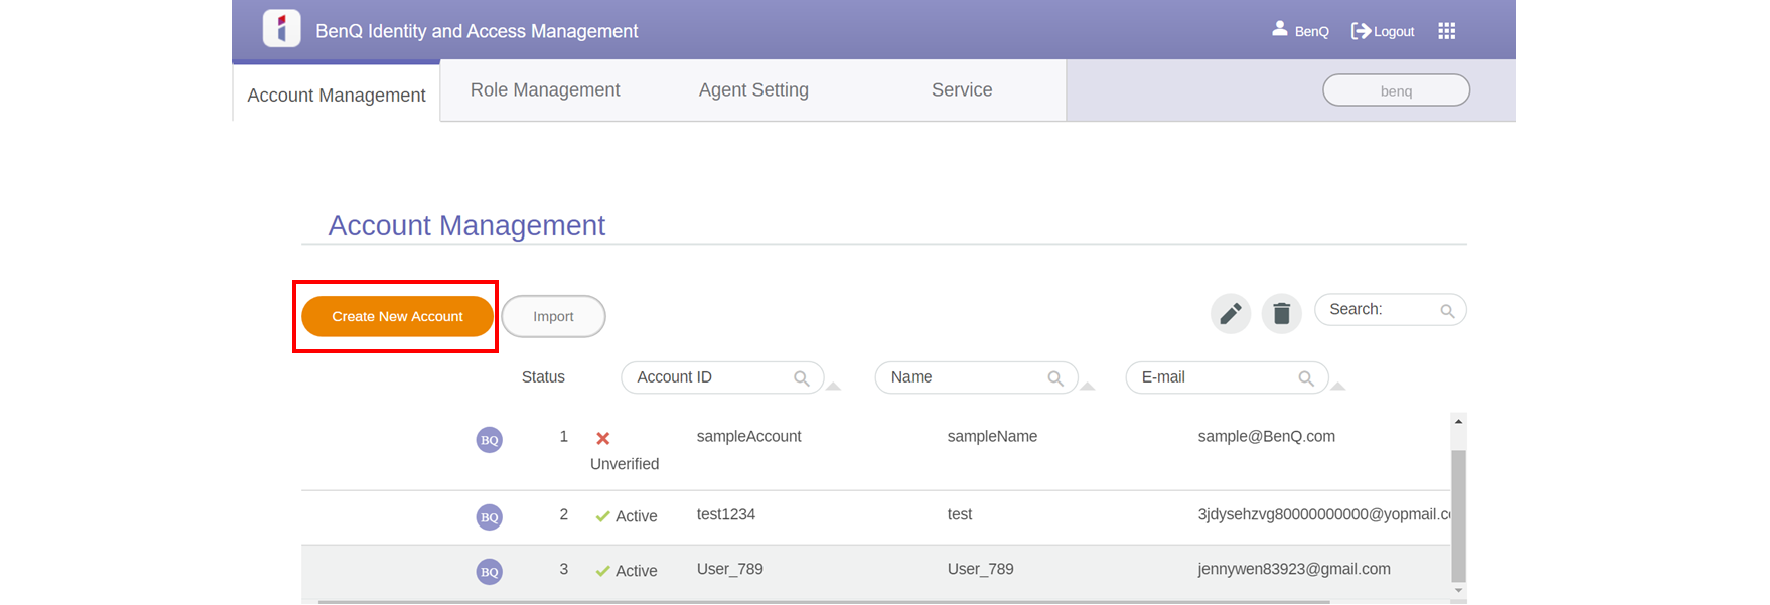Open the Agent Setting tab

753,90
